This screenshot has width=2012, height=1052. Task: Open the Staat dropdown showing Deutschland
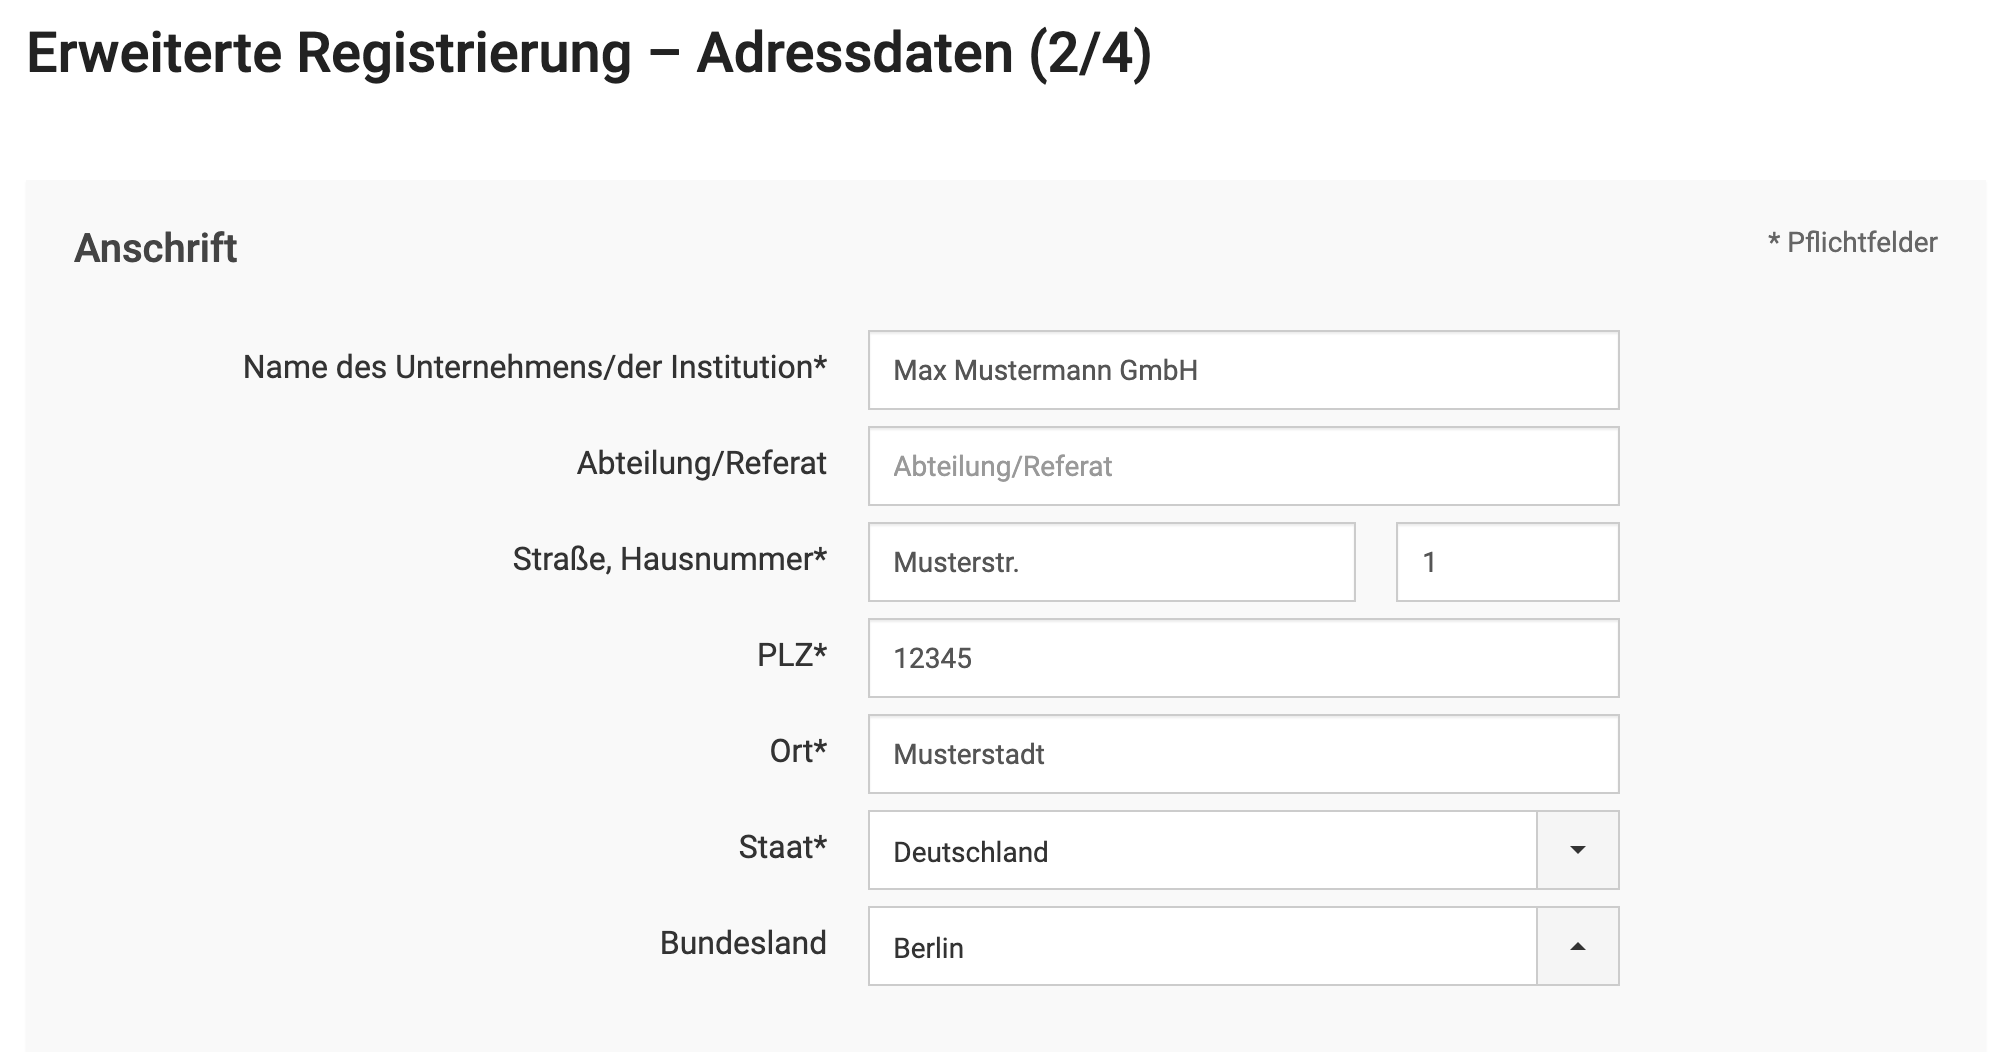click(1202, 851)
